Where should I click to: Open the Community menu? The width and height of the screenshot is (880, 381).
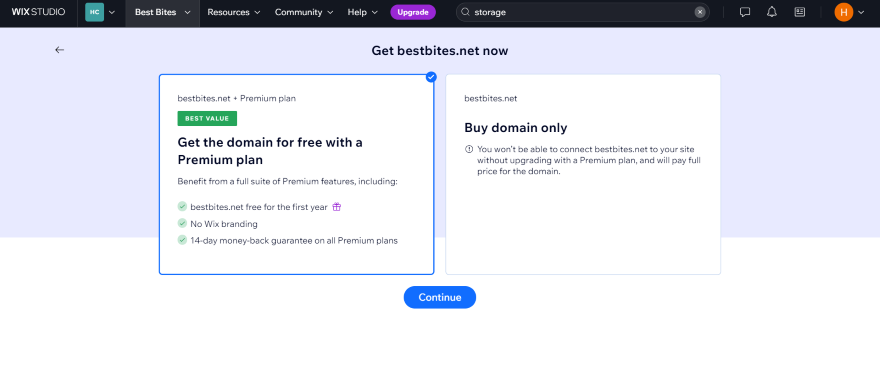click(304, 12)
